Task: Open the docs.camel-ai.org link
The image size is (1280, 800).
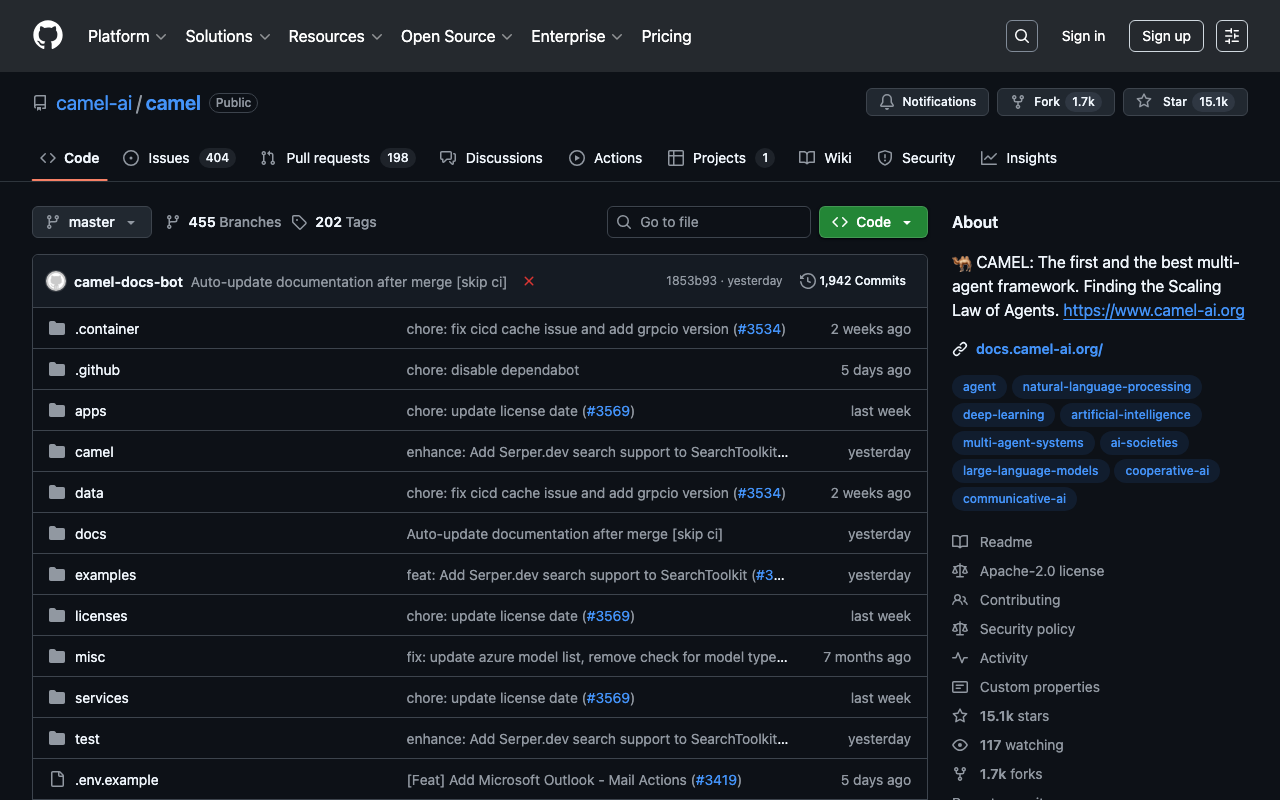Action: [1039, 349]
